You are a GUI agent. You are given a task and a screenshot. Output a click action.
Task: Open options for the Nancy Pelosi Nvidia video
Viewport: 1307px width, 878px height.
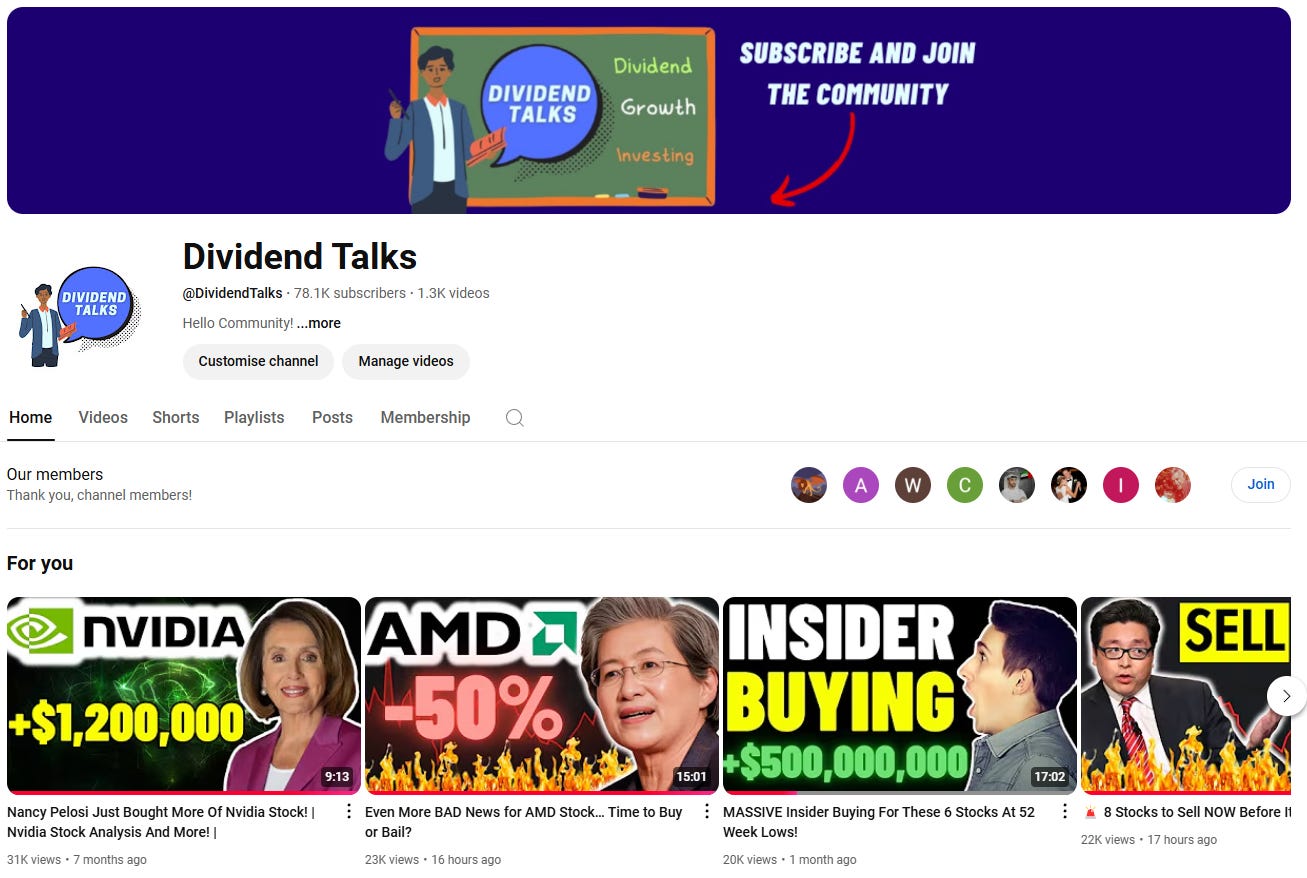349,811
